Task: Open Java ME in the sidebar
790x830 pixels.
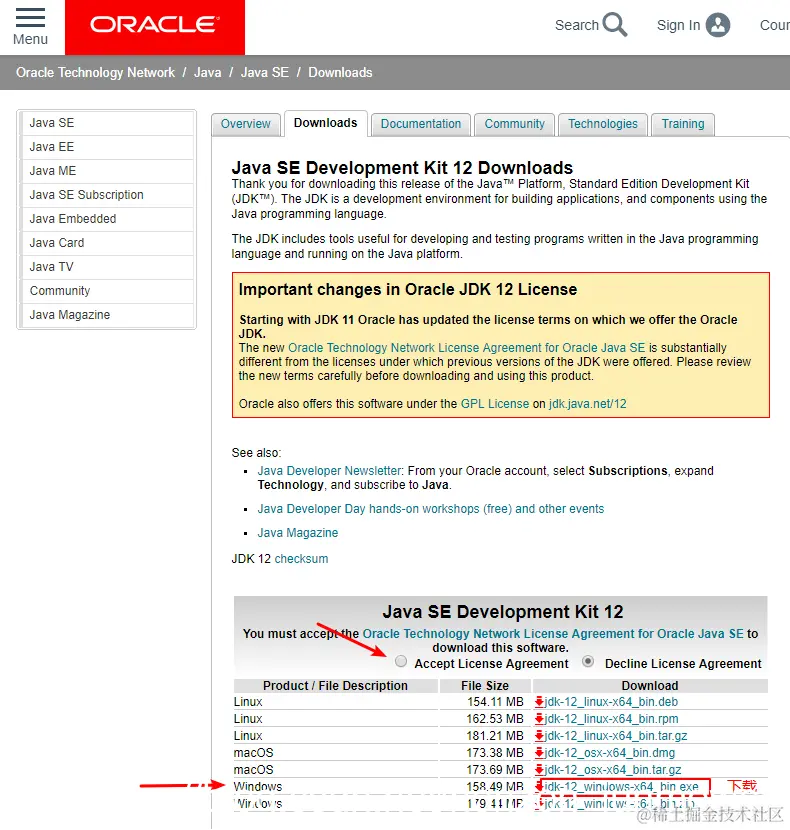Action: [107, 171]
